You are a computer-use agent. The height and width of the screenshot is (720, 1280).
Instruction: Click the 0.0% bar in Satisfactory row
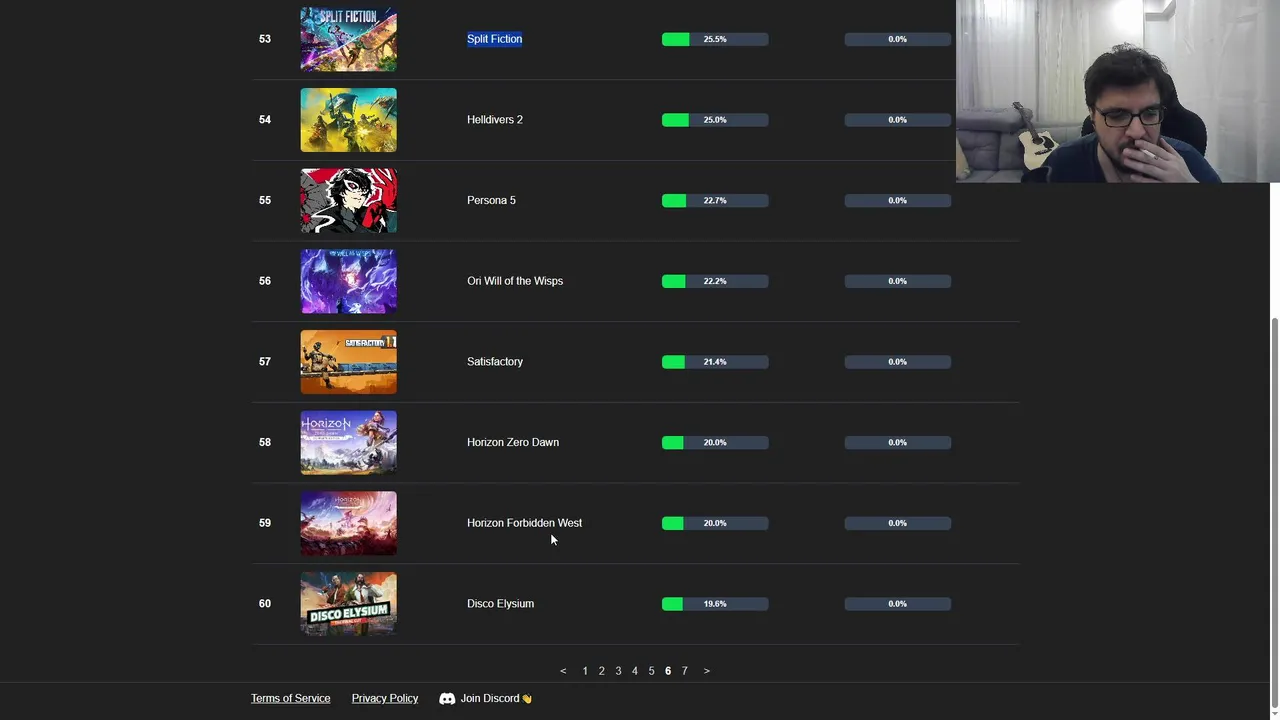(898, 362)
